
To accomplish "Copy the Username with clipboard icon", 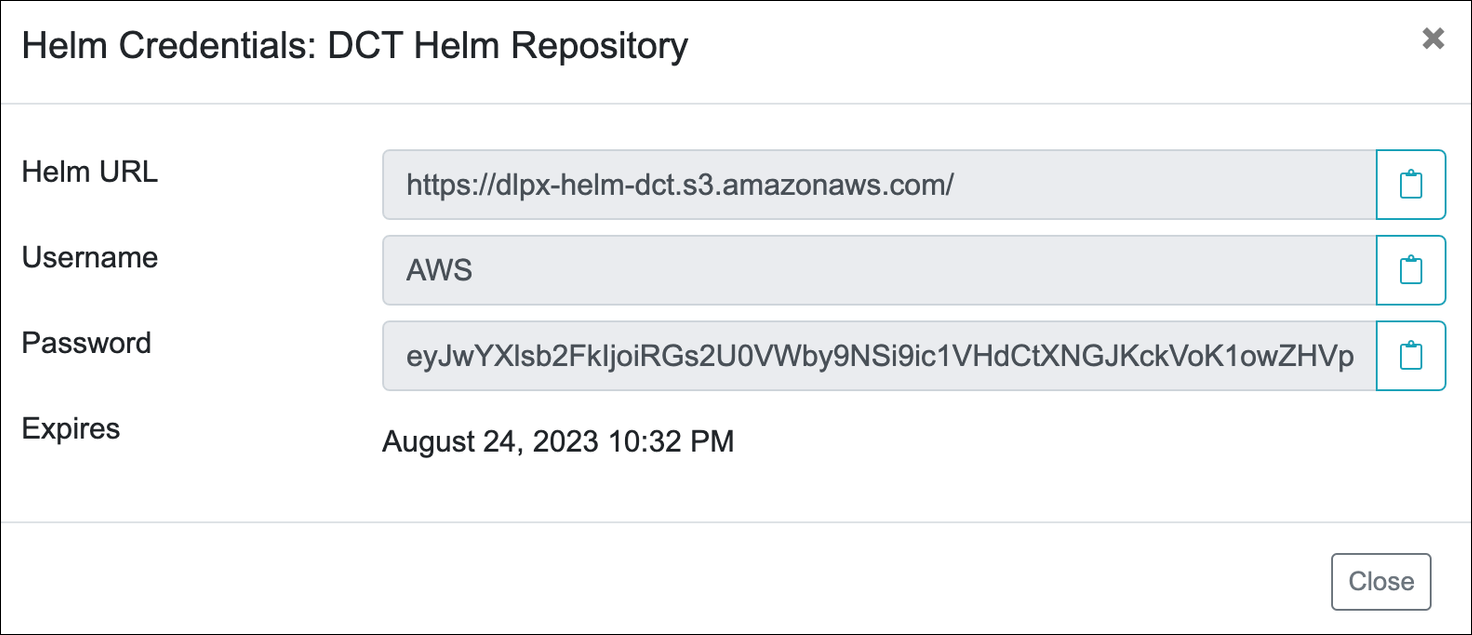I will [1410, 270].
